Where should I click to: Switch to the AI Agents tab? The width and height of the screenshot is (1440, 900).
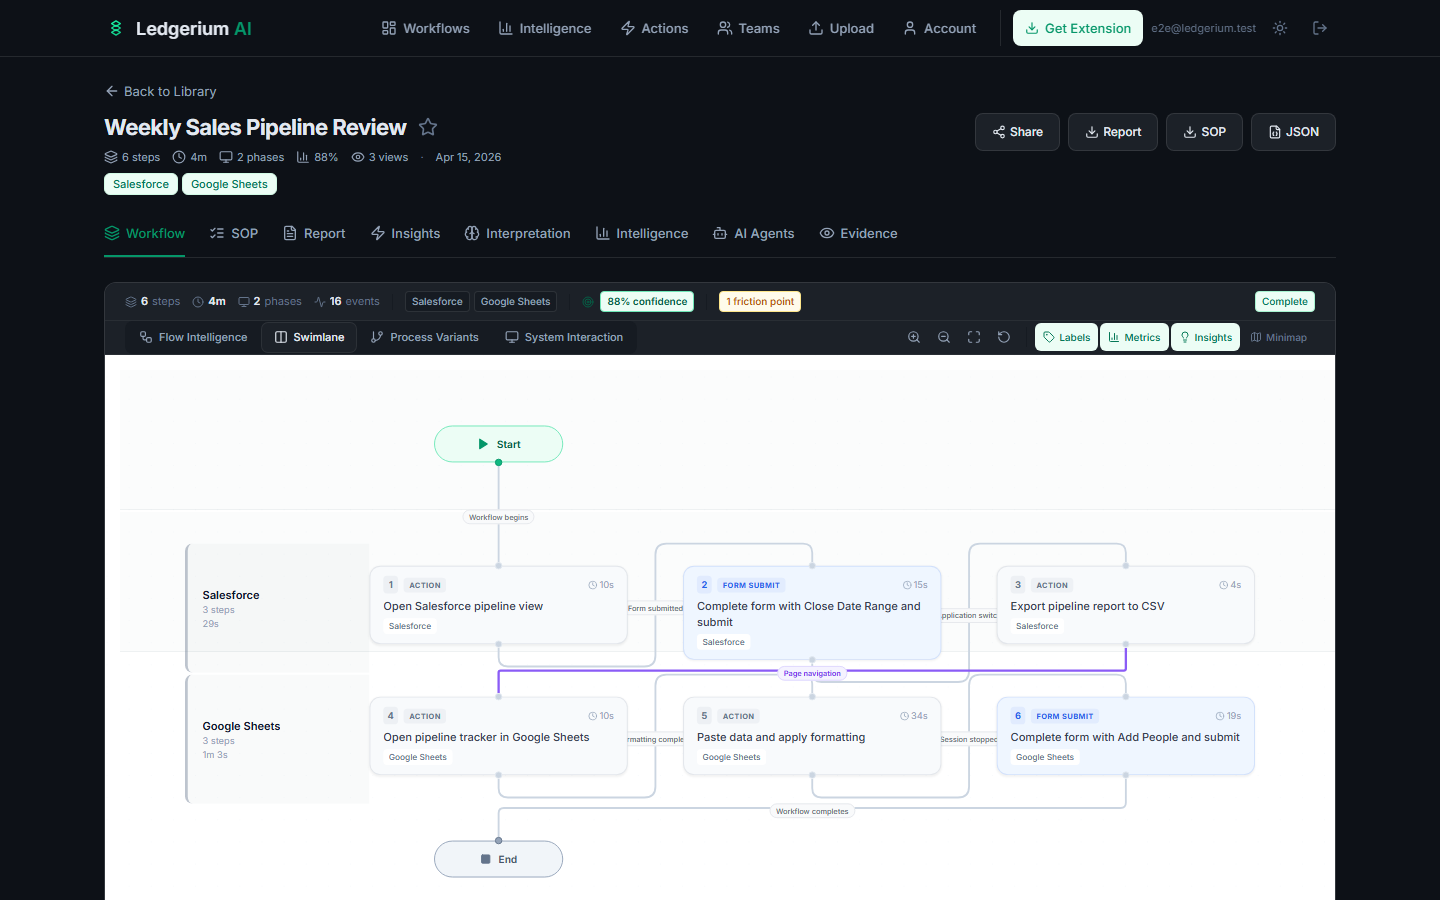click(x=754, y=233)
